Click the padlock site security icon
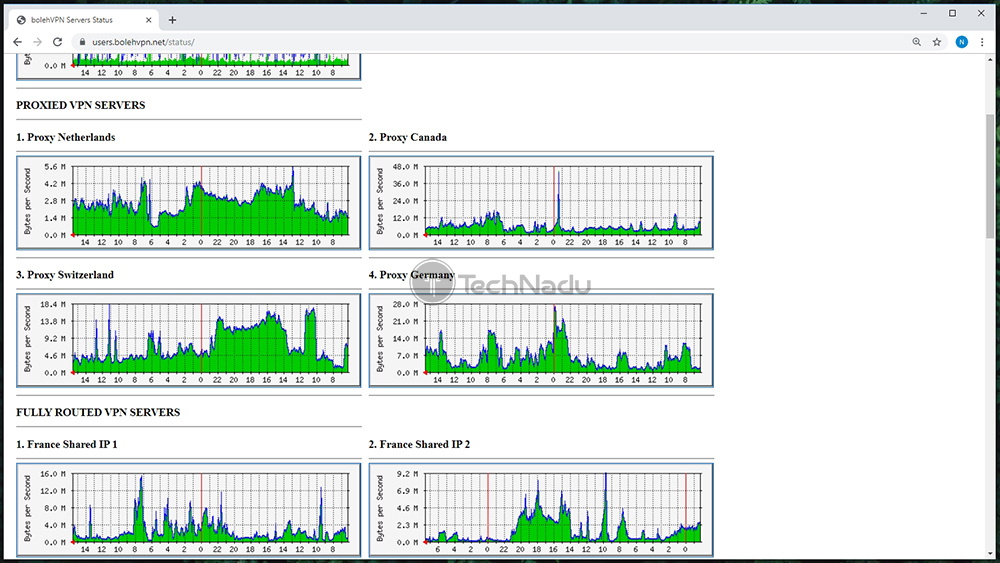Image resolution: width=1000 pixels, height=563 pixels. [82, 42]
